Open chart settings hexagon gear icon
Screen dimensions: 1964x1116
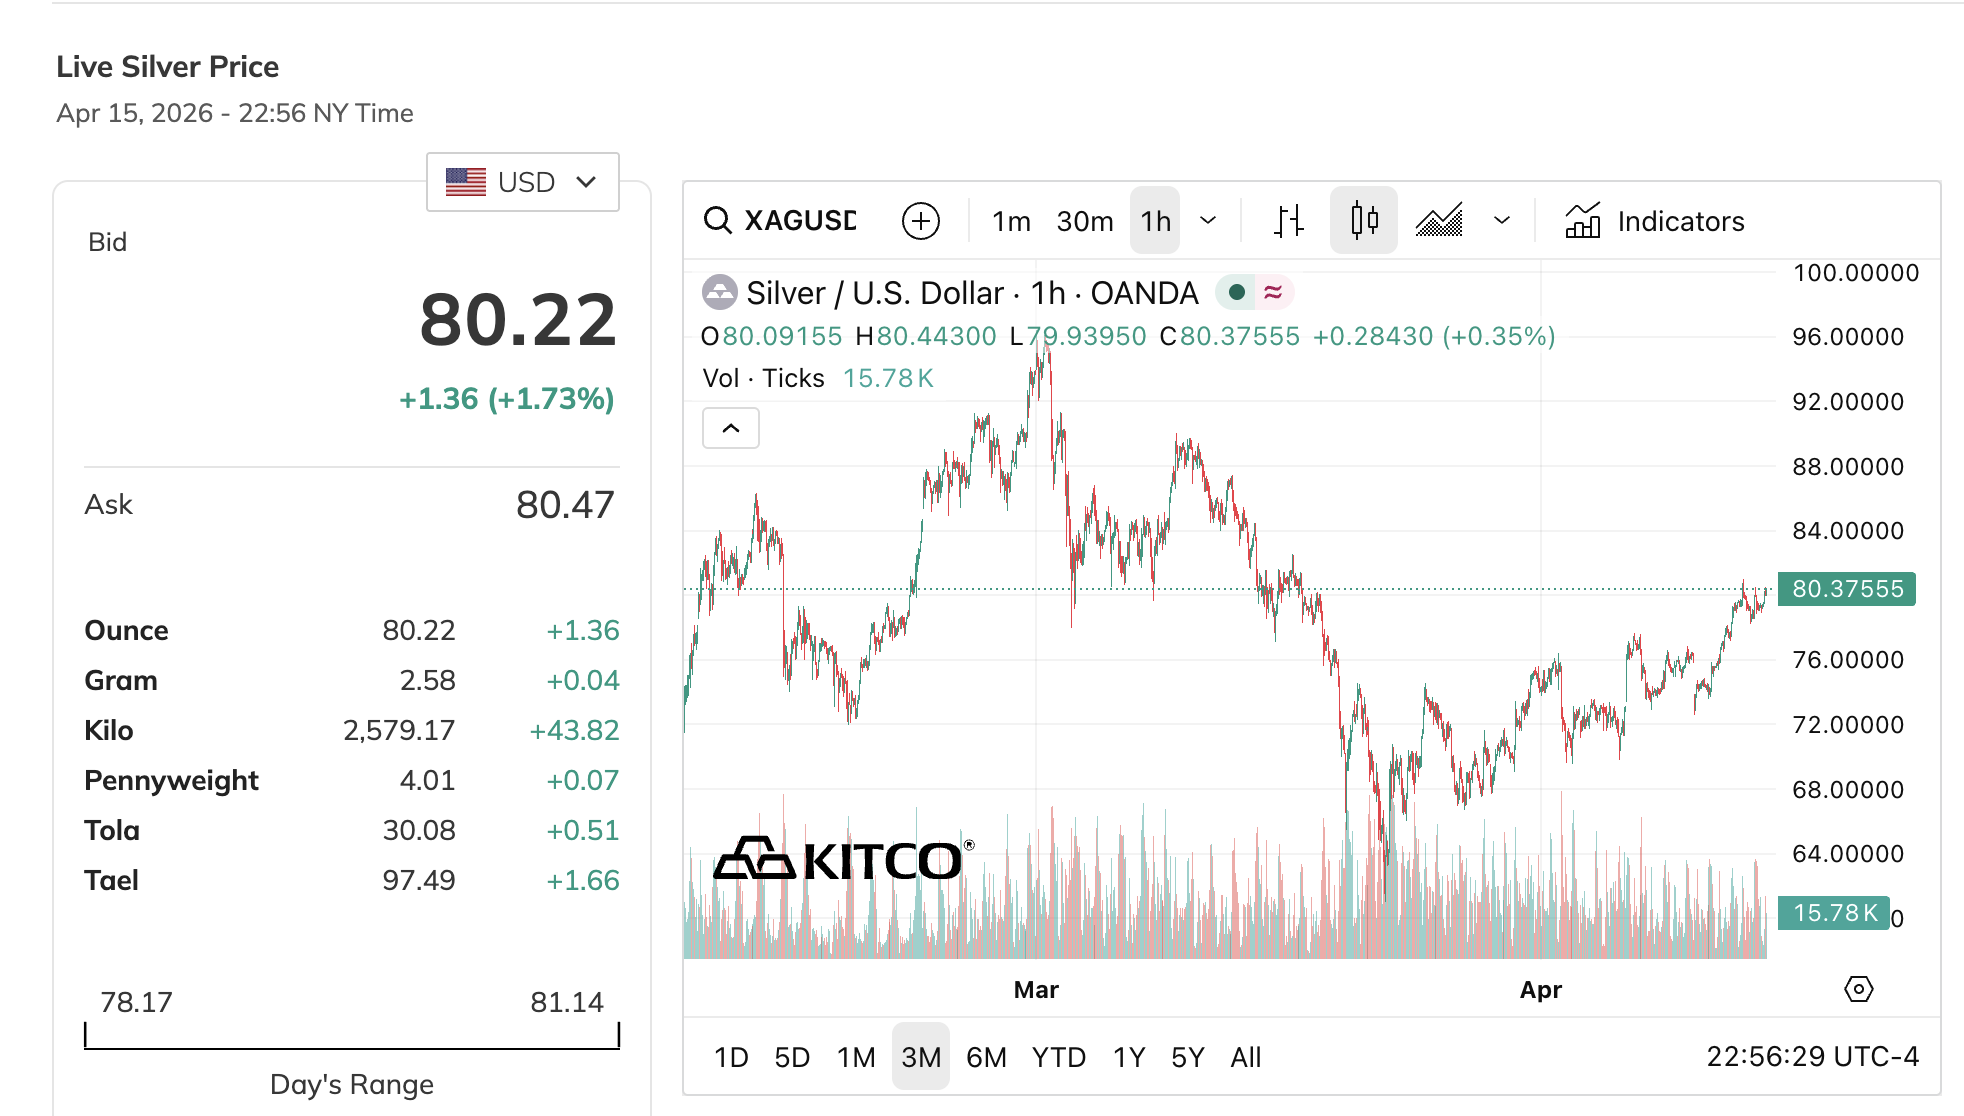1858,989
